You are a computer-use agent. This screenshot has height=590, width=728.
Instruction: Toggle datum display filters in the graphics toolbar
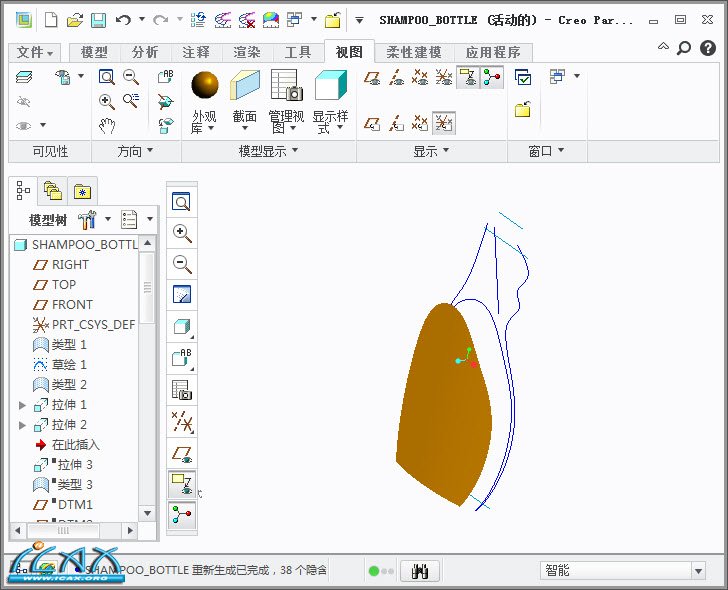[x=182, y=421]
